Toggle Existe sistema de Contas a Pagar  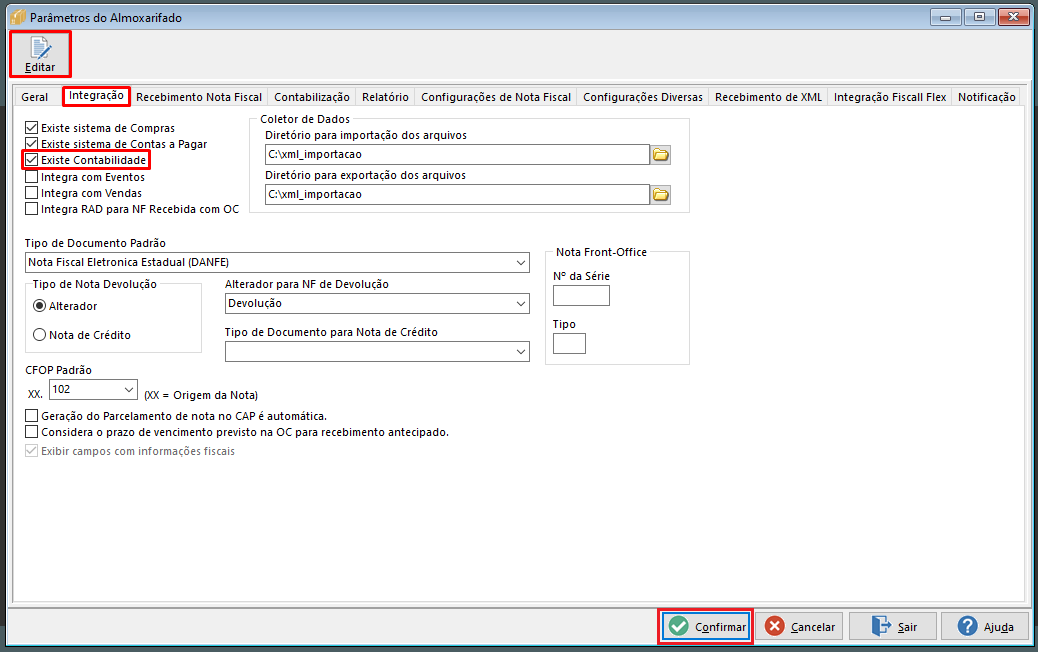click(31, 144)
